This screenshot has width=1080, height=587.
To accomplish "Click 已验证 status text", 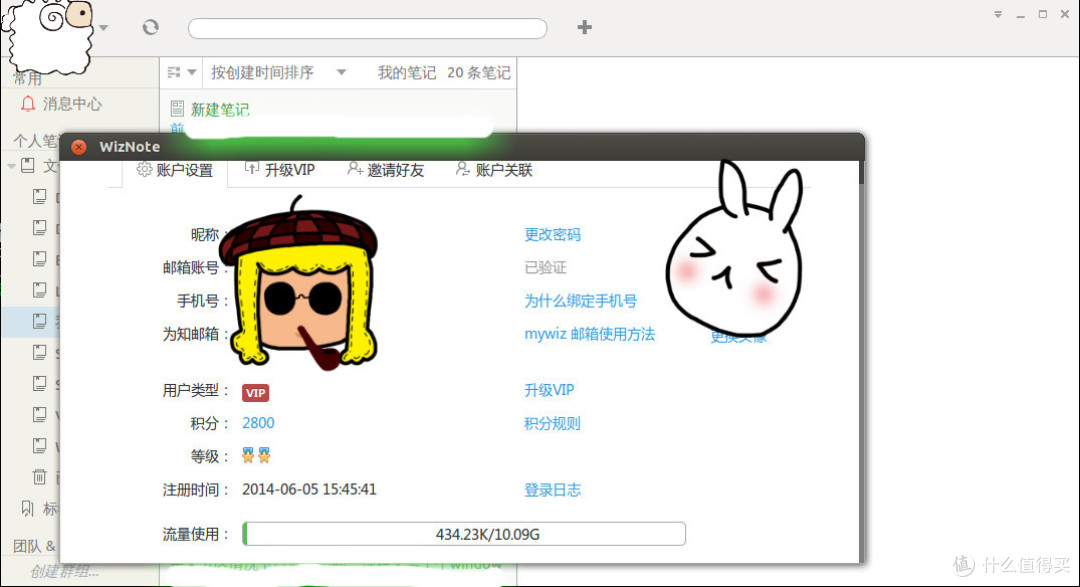I will (546, 267).
